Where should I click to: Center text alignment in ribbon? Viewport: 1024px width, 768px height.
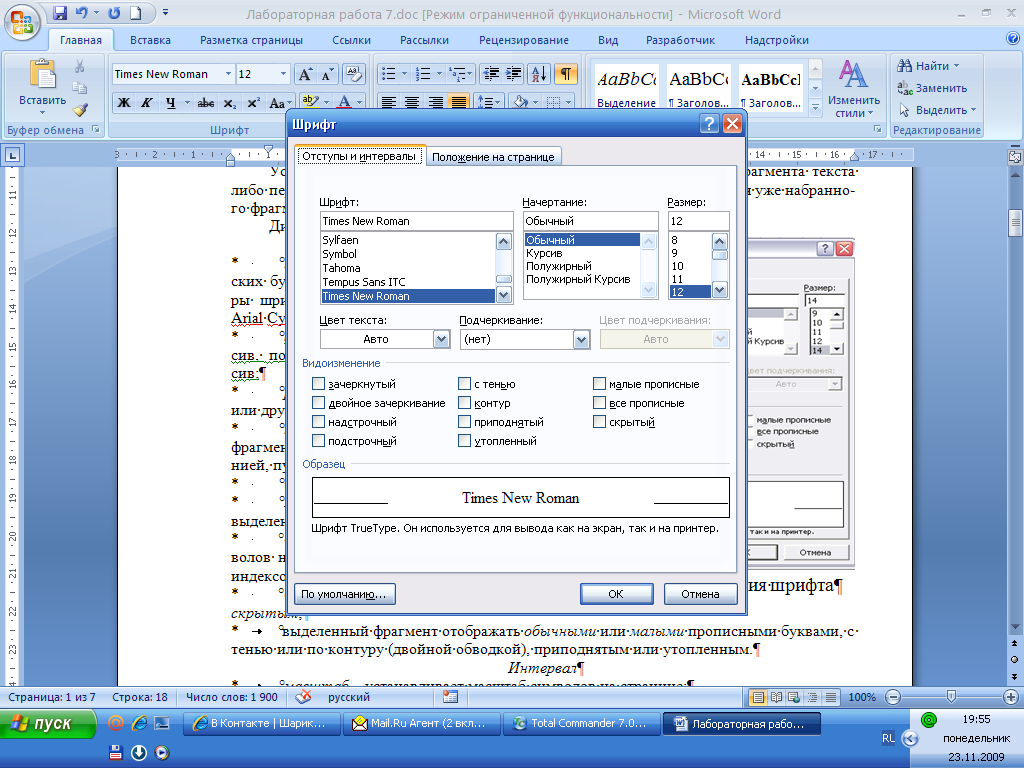[412, 103]
